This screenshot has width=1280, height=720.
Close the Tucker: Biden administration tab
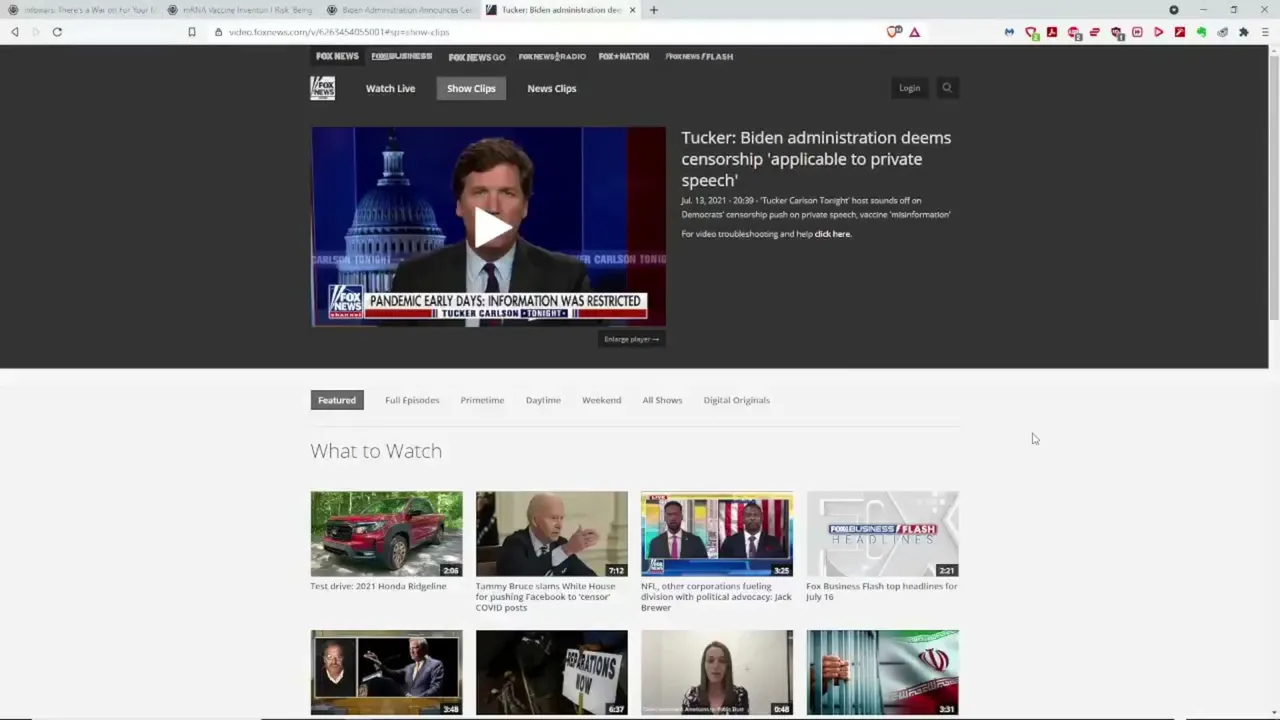(x=632, y=10)
